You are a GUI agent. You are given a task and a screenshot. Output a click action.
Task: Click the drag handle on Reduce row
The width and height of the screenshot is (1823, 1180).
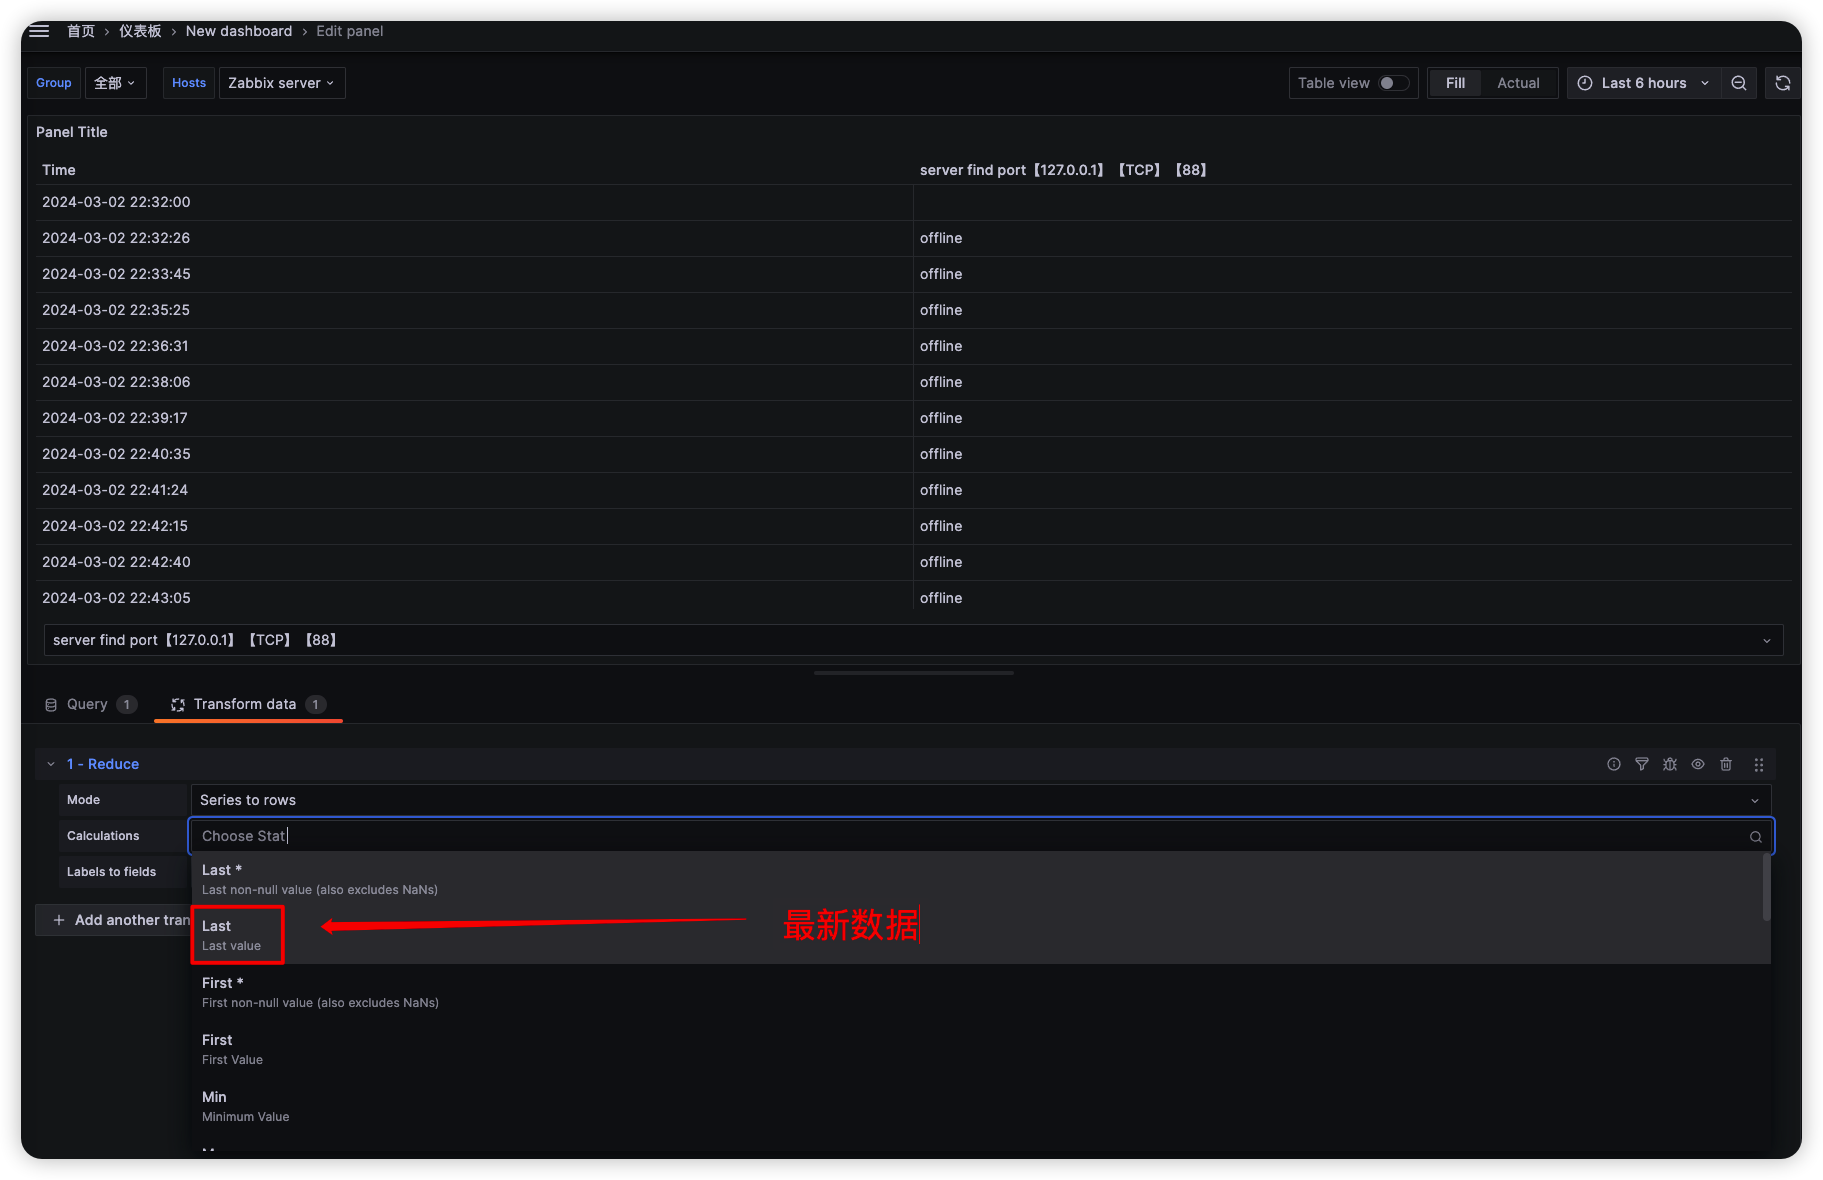click(1758, 764)
